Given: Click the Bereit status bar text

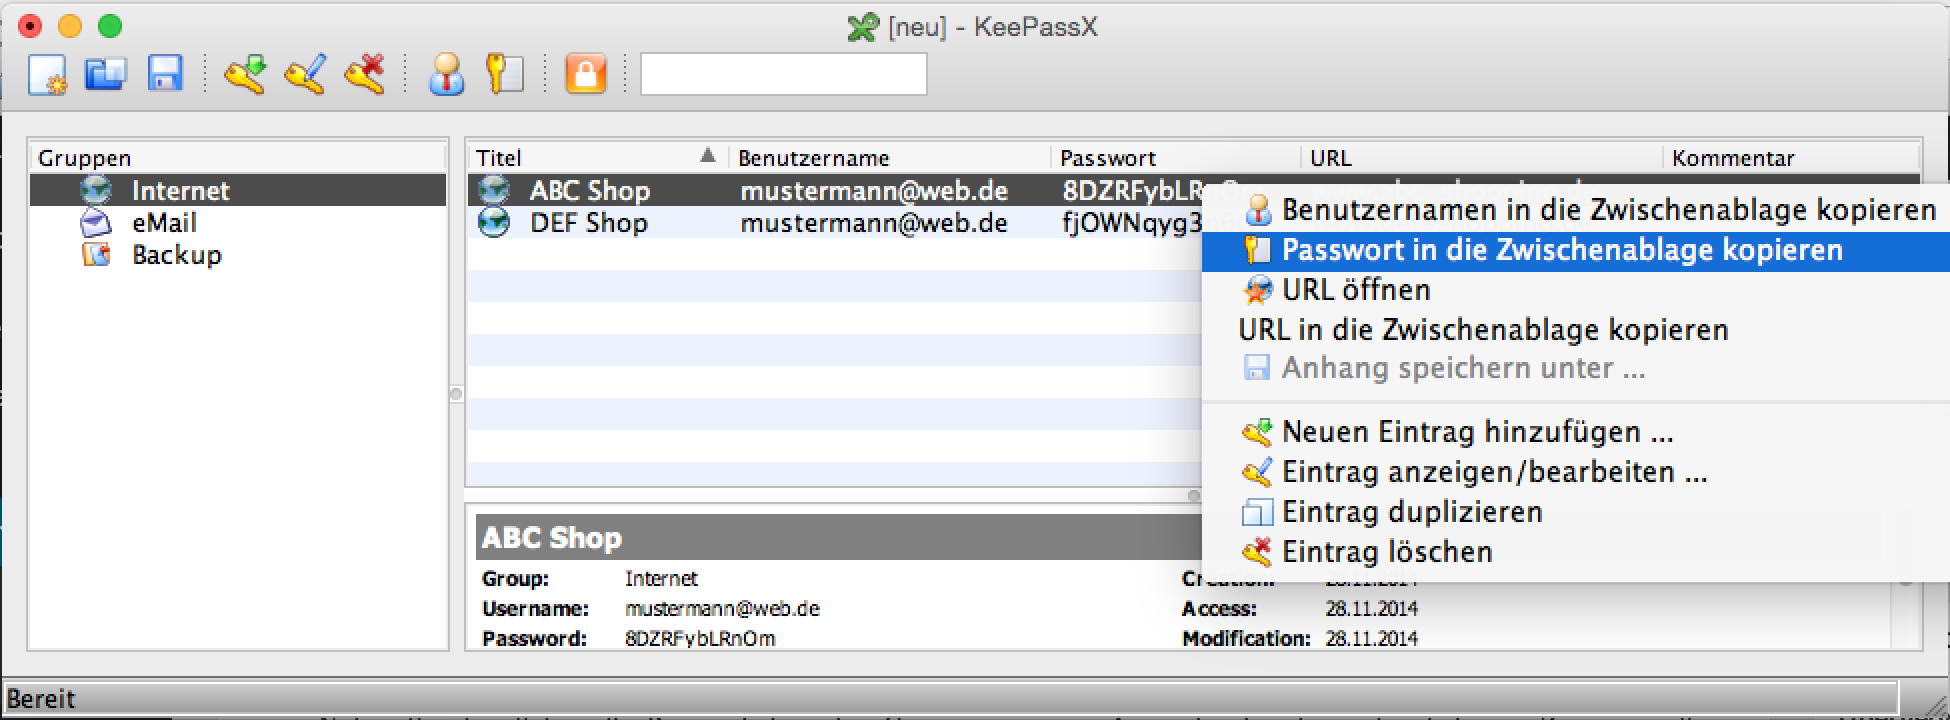Looking at the screenshot, I should [x=41, y=698].
